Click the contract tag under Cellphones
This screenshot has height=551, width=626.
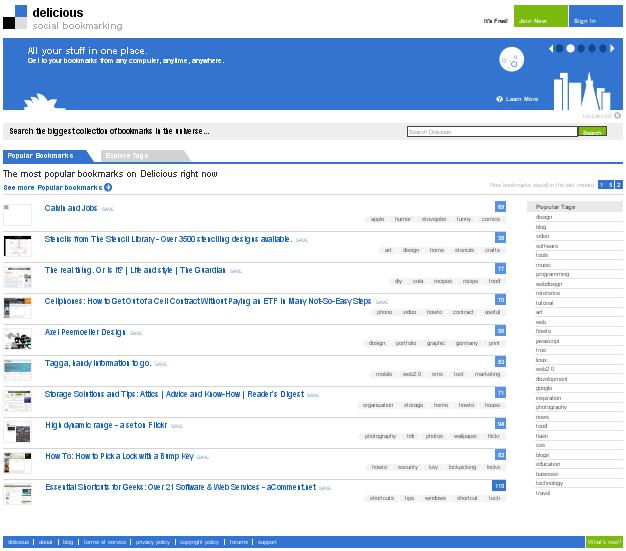[x=463, y=312]
